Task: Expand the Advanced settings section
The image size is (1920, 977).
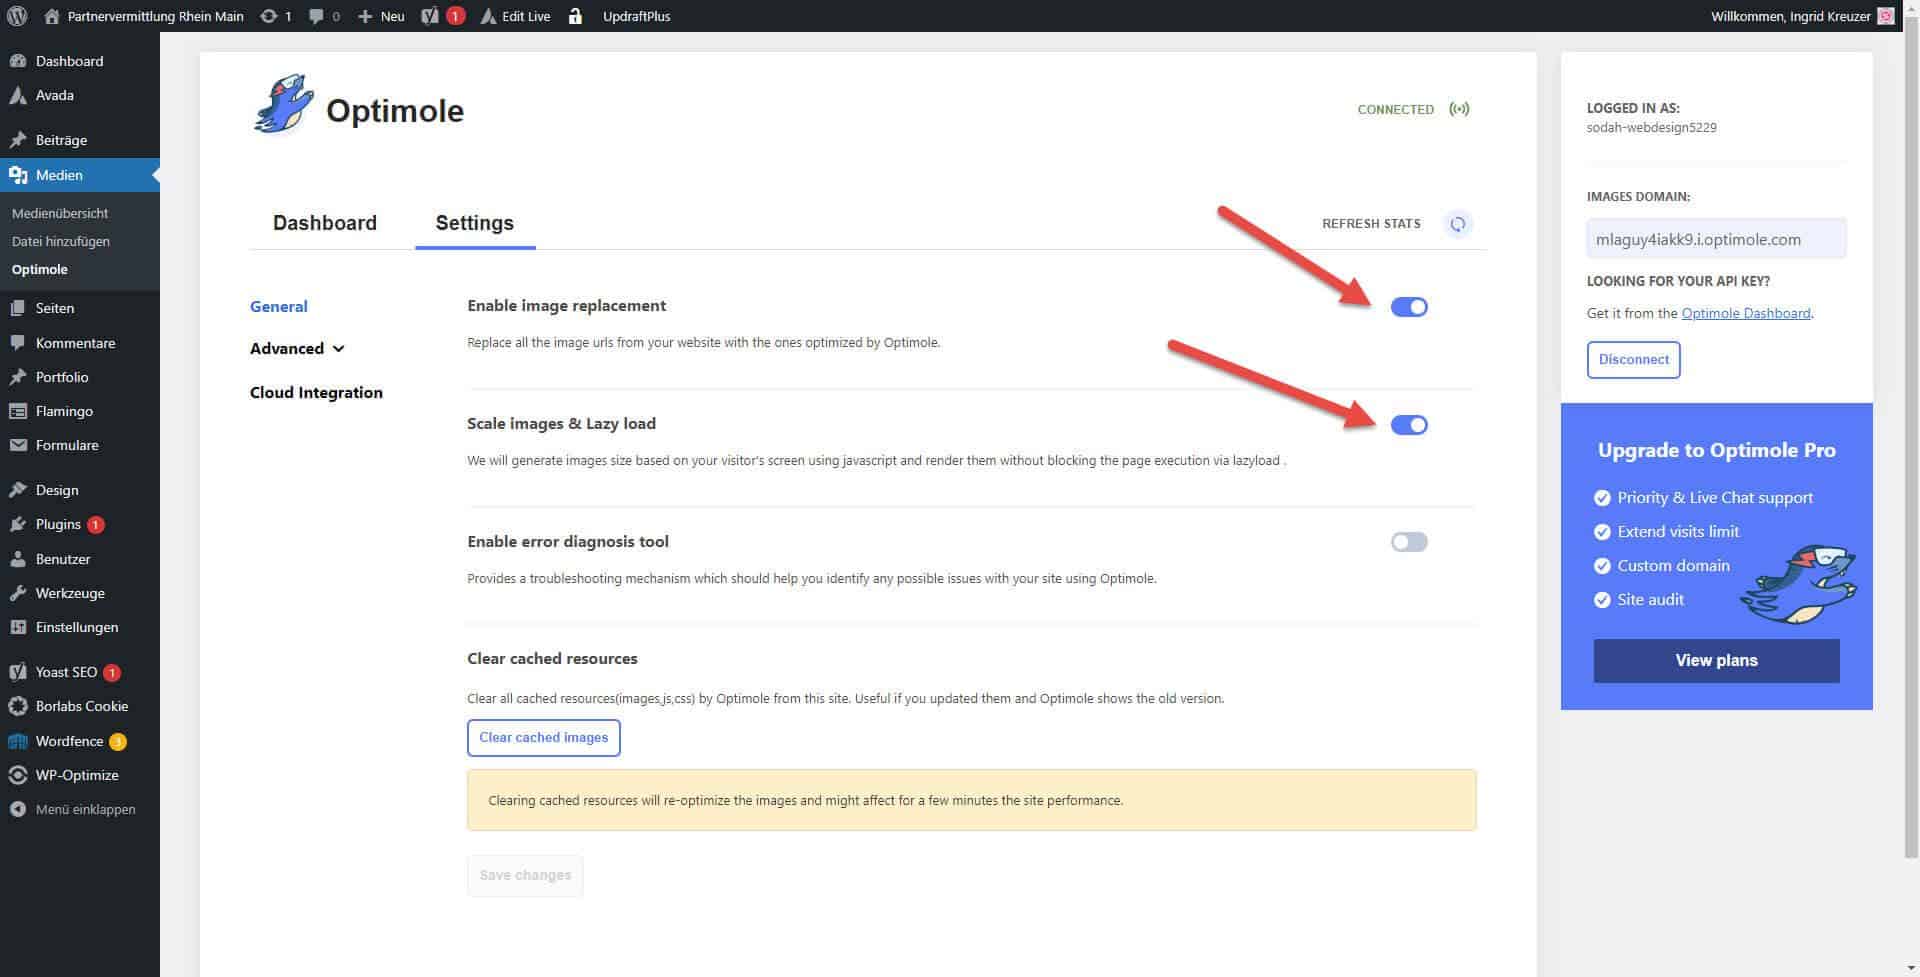Action: click(x=297, y=348)
